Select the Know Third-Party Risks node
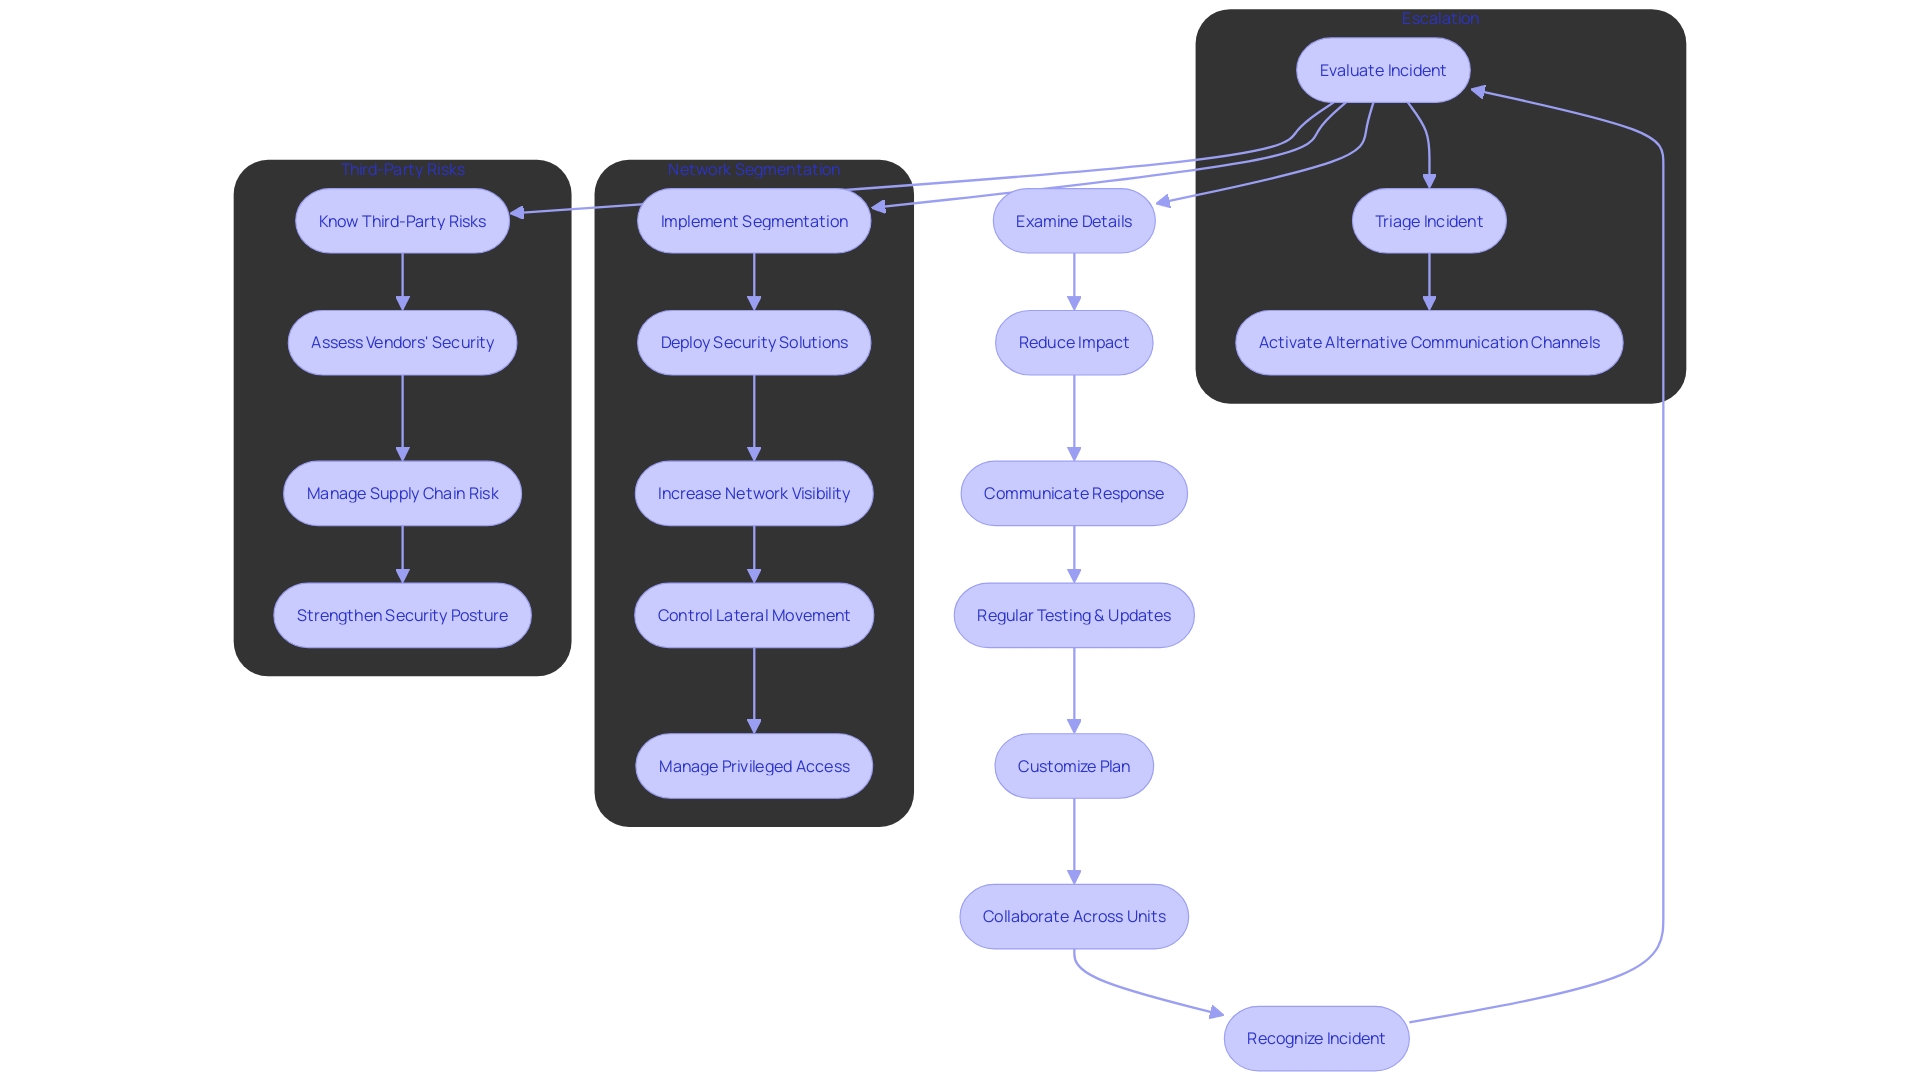 pos(402,220)
